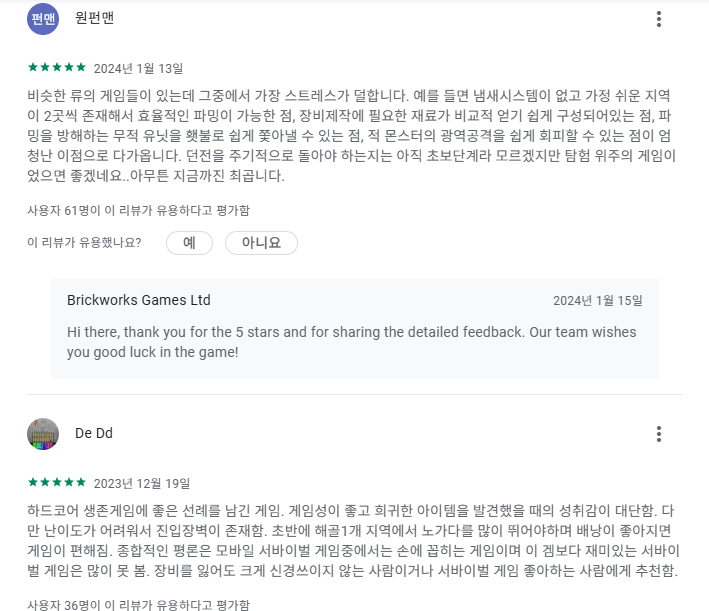709x611 pixels.
Task: Click the five-star rating on 원펀맨's review
Action: click(57, 68)
